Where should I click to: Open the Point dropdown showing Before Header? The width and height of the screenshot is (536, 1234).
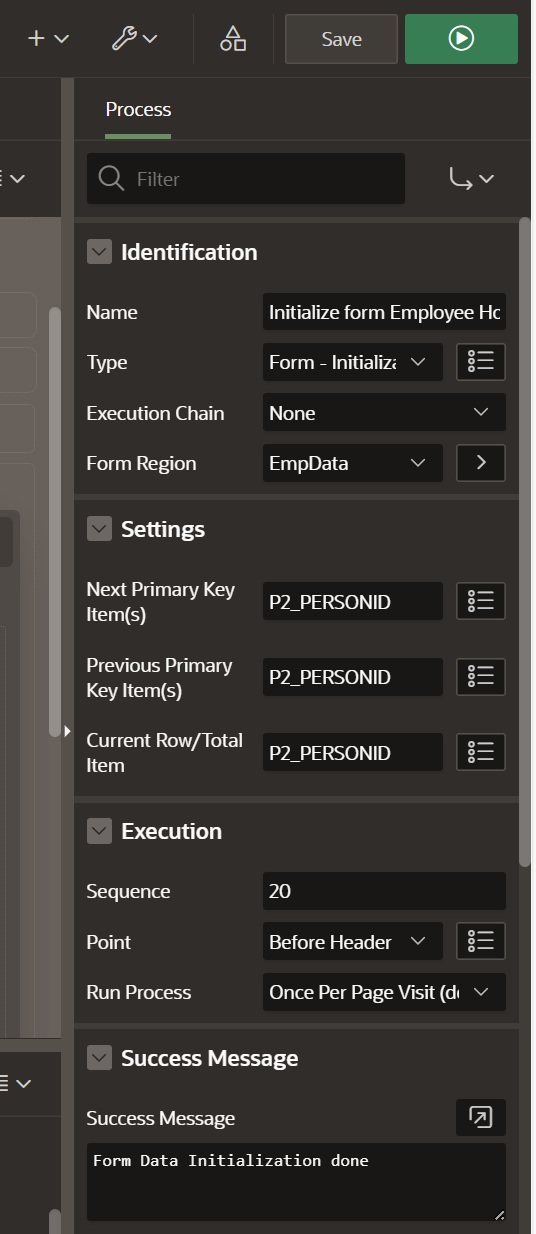point(353,942)
